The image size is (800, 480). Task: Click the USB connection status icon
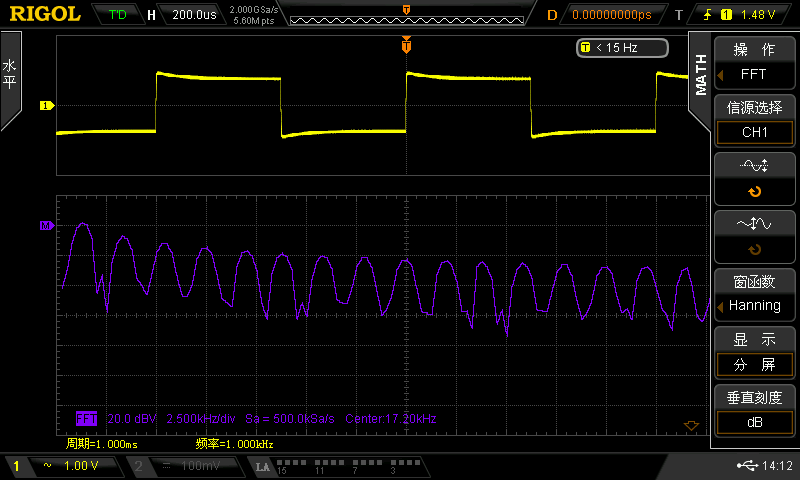(746, 466)
